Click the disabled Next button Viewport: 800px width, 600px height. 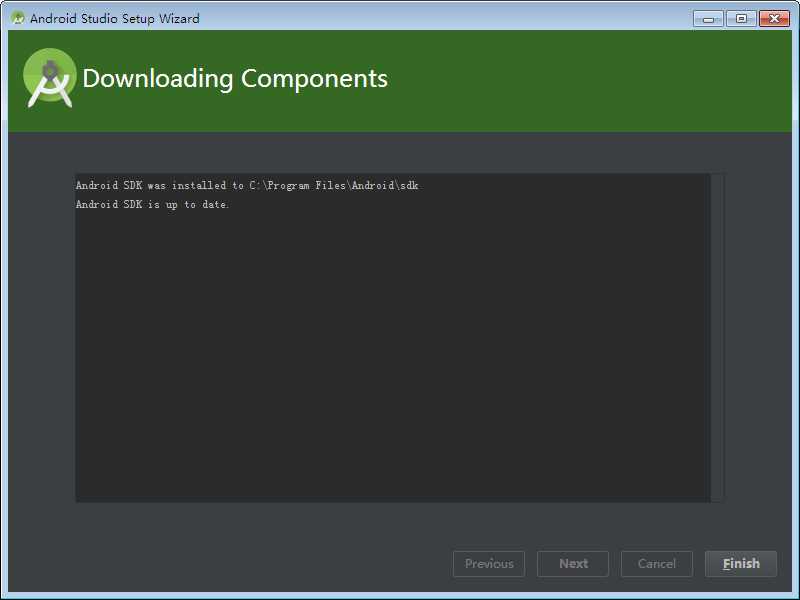pos(573,564)
